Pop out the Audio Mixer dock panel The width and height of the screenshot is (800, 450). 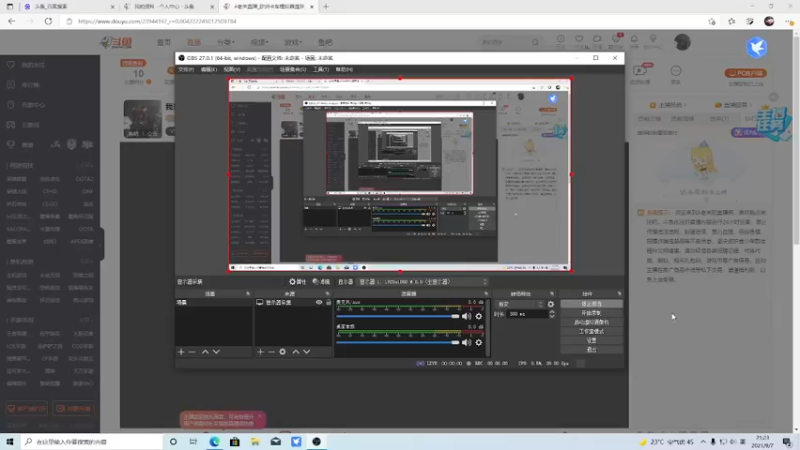tap(486, 294)
